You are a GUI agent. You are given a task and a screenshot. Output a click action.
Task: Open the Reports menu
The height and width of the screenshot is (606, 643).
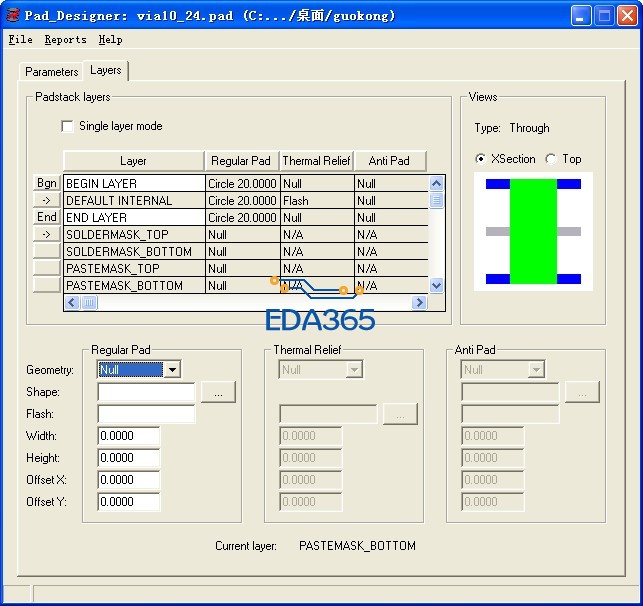pos(66,39)
